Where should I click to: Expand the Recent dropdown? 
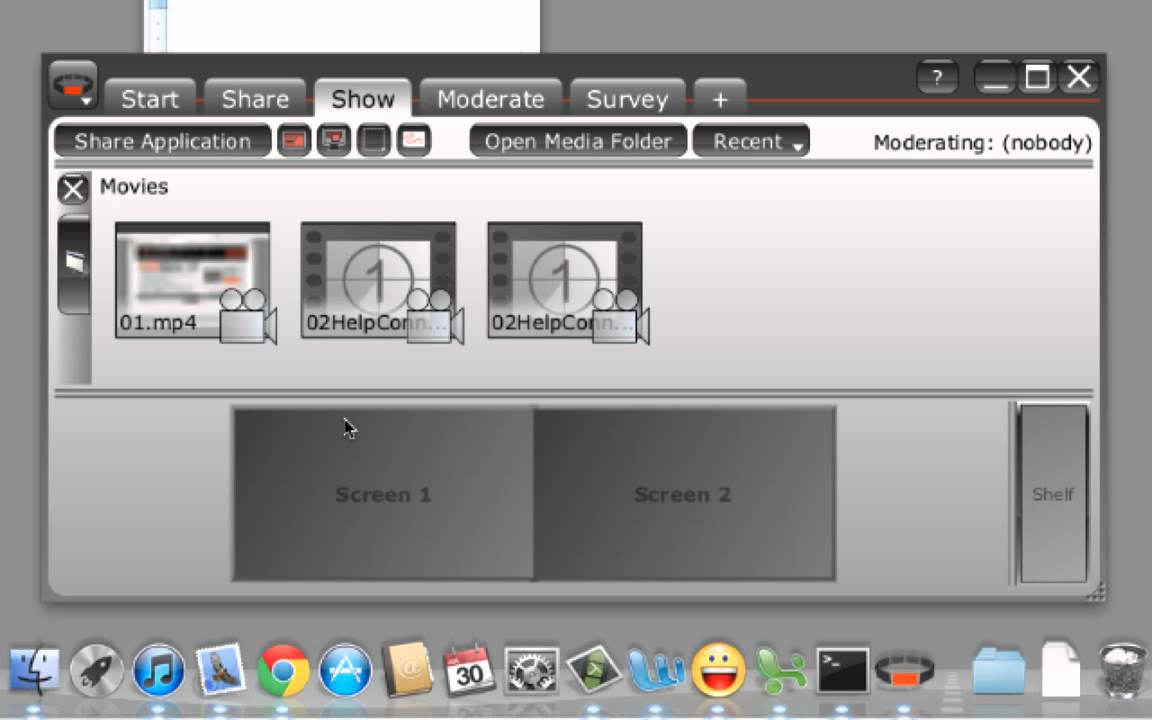pyautogui.click(x=751, y=141)
